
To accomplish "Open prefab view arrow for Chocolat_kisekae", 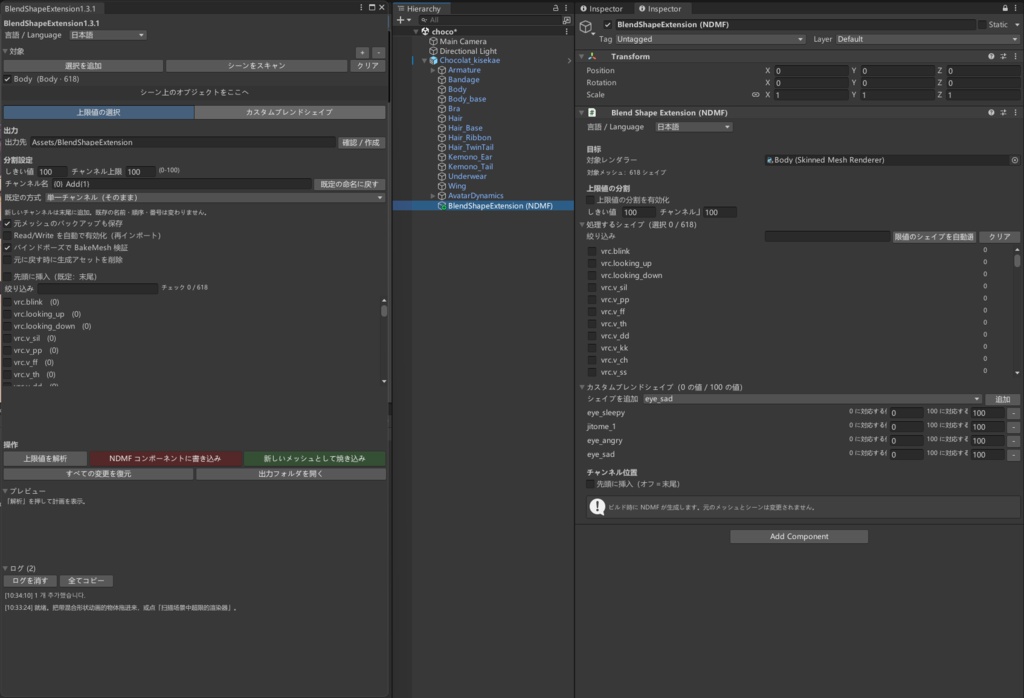I will pos(569,61).
